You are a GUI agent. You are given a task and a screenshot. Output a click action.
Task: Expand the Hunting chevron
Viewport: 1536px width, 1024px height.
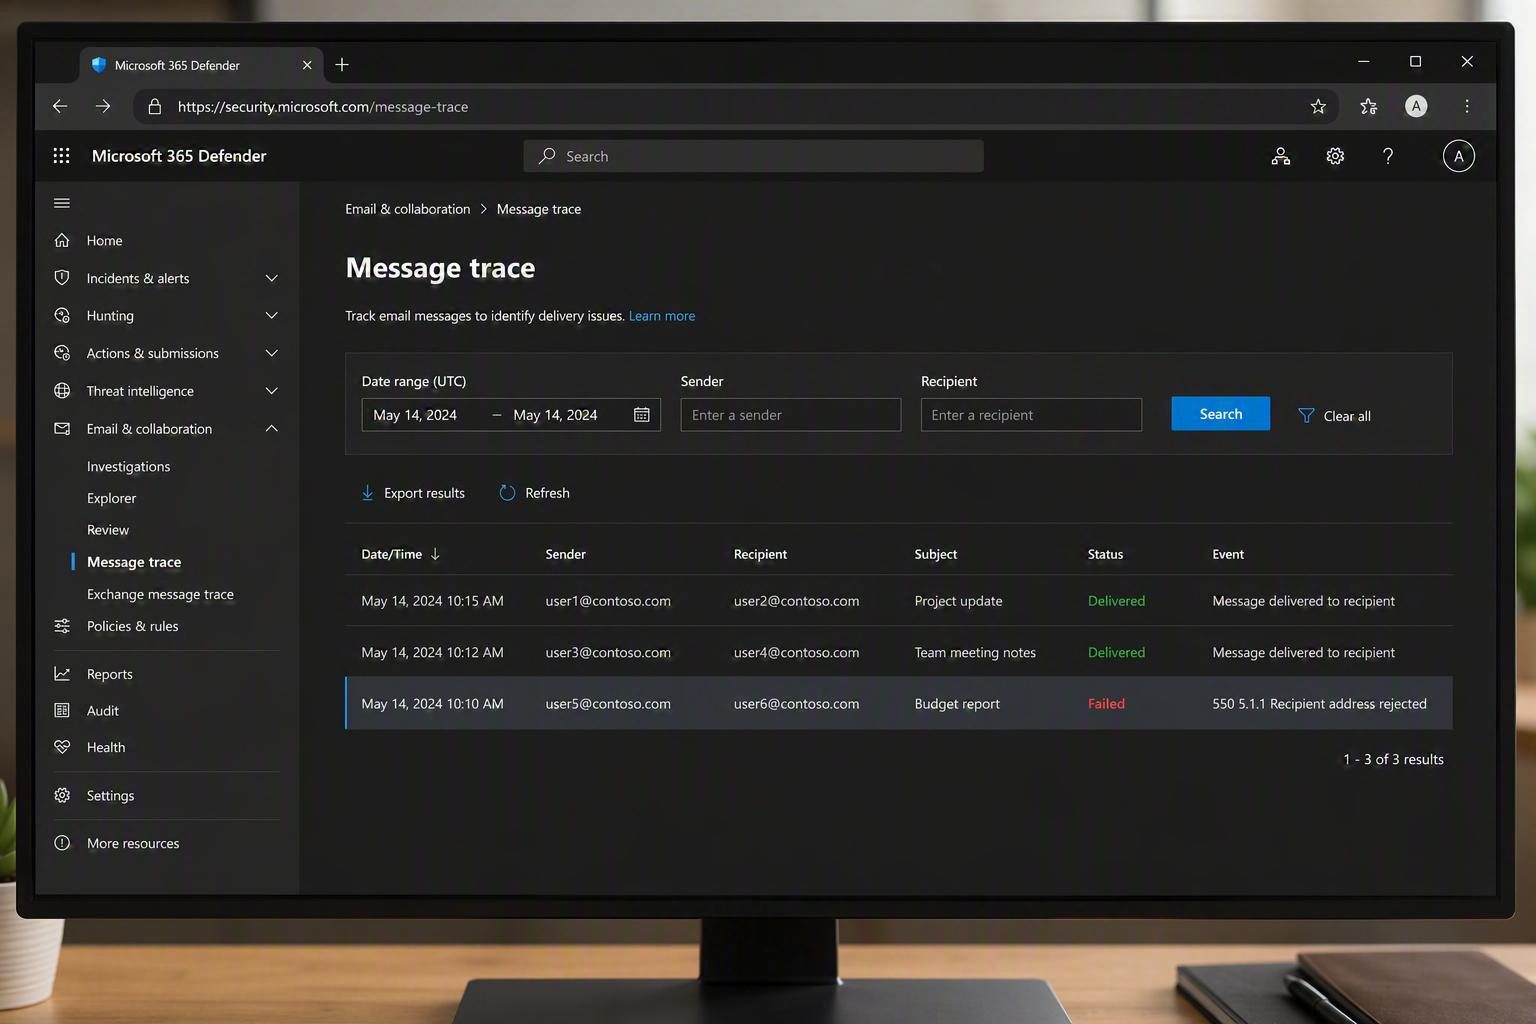click(x=271, y=315)
